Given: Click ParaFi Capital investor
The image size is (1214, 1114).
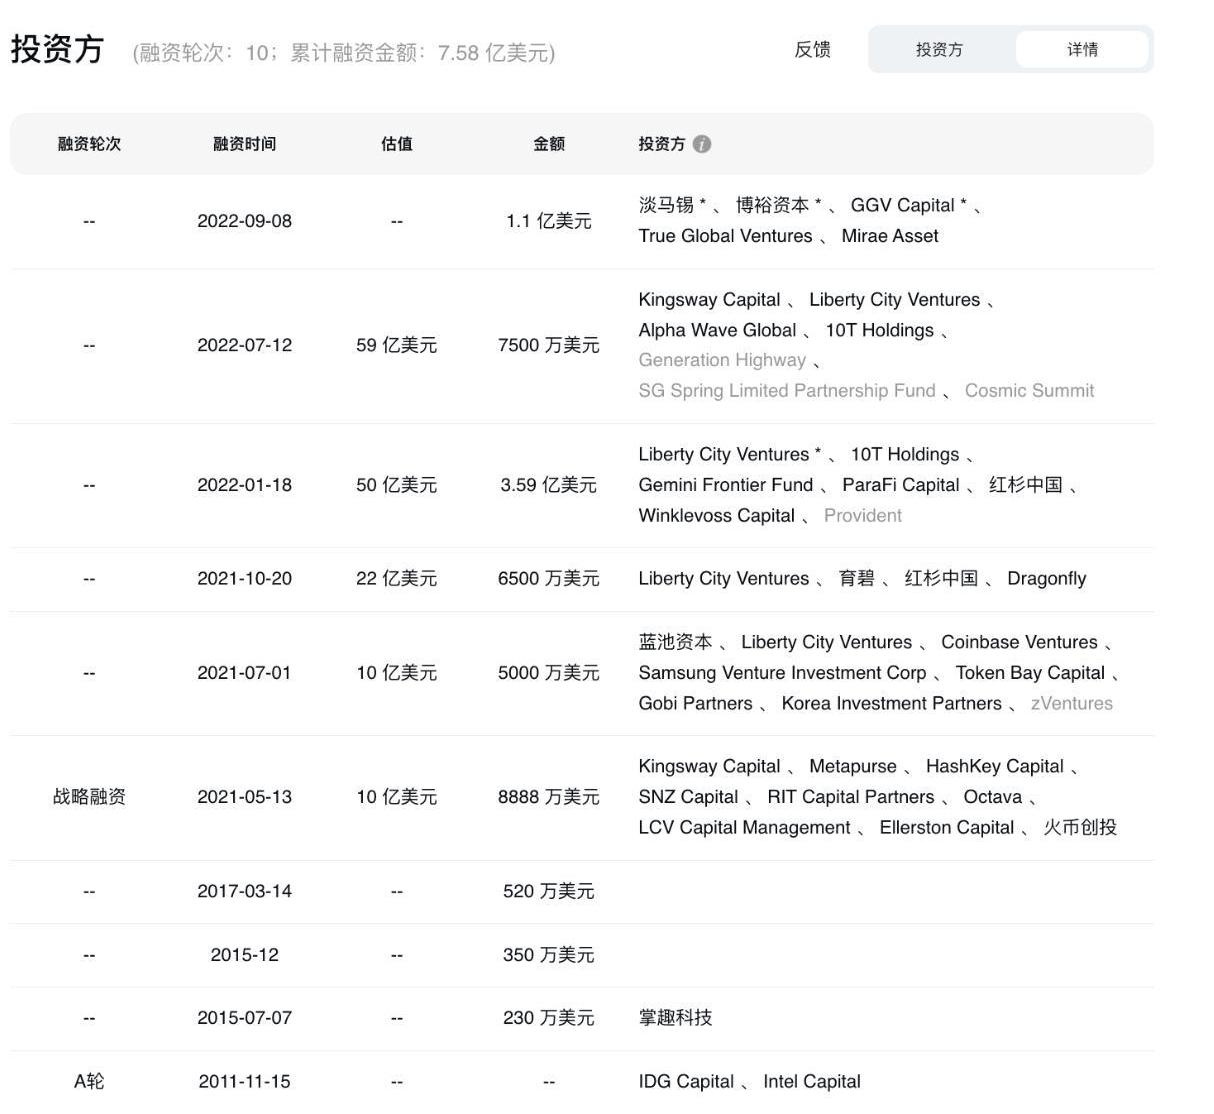Looking at the screenshot, I should click(x=900, y=485).
